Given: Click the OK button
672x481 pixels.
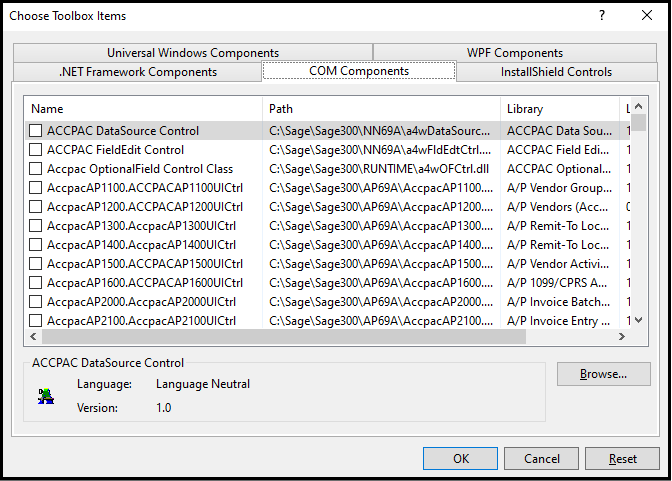Looking at the screenshot, I should click(x=460, y=459).
